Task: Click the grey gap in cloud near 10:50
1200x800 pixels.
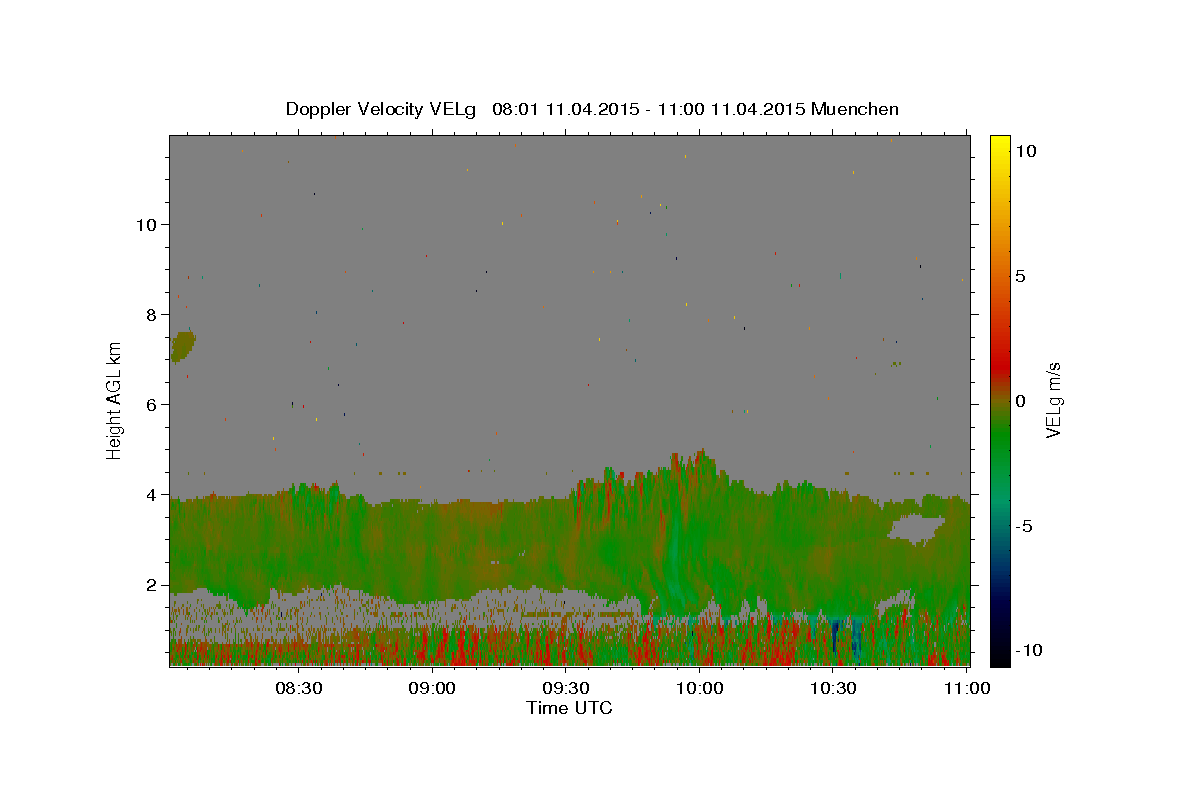Action: tap(916, 527)
